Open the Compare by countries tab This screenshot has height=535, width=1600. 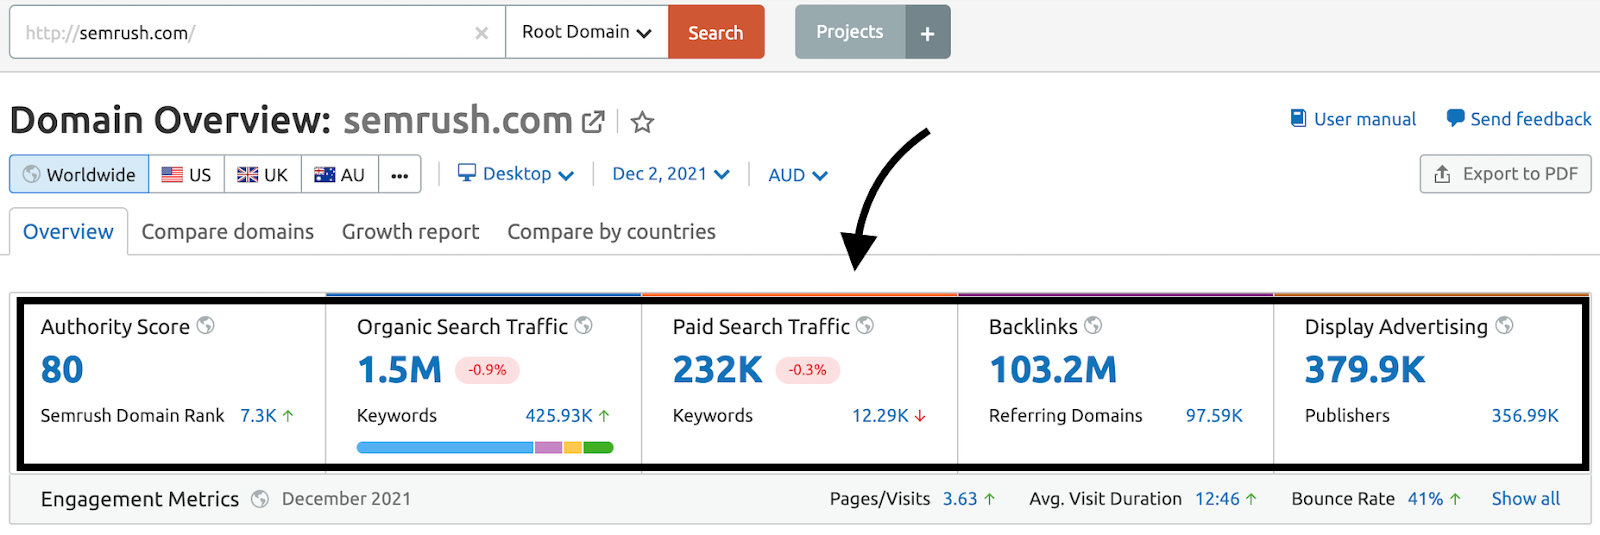[x=612, y=232]
